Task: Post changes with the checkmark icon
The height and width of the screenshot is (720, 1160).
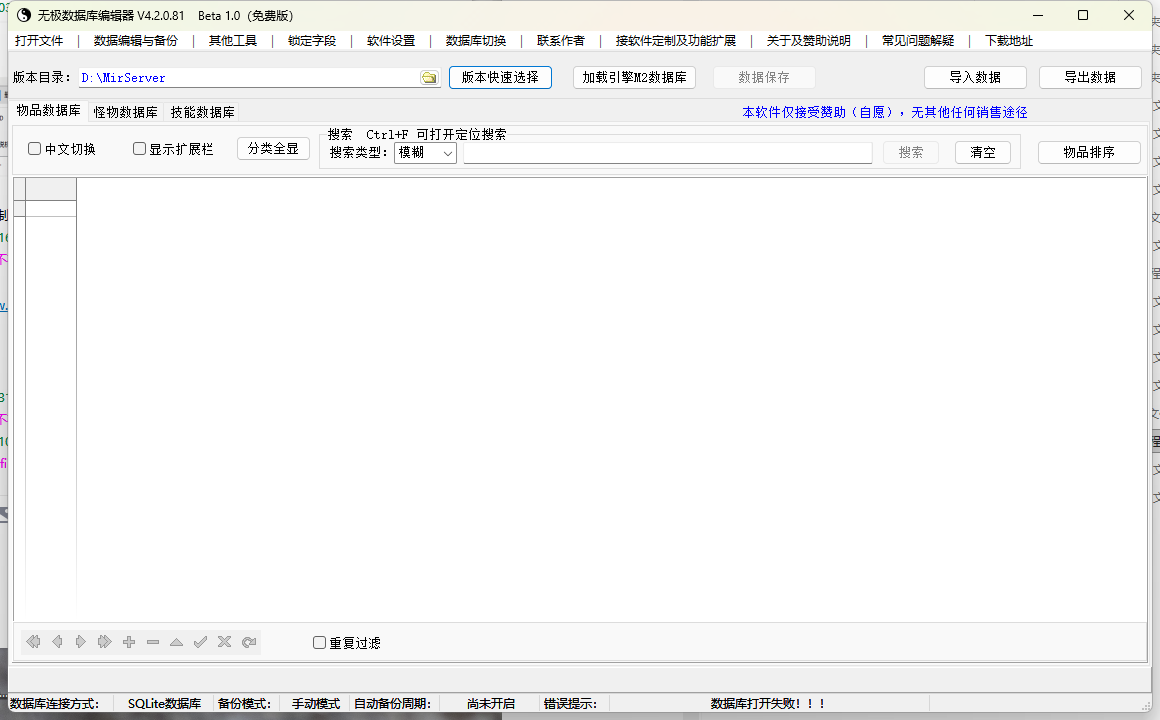Action: coord(201,641)
